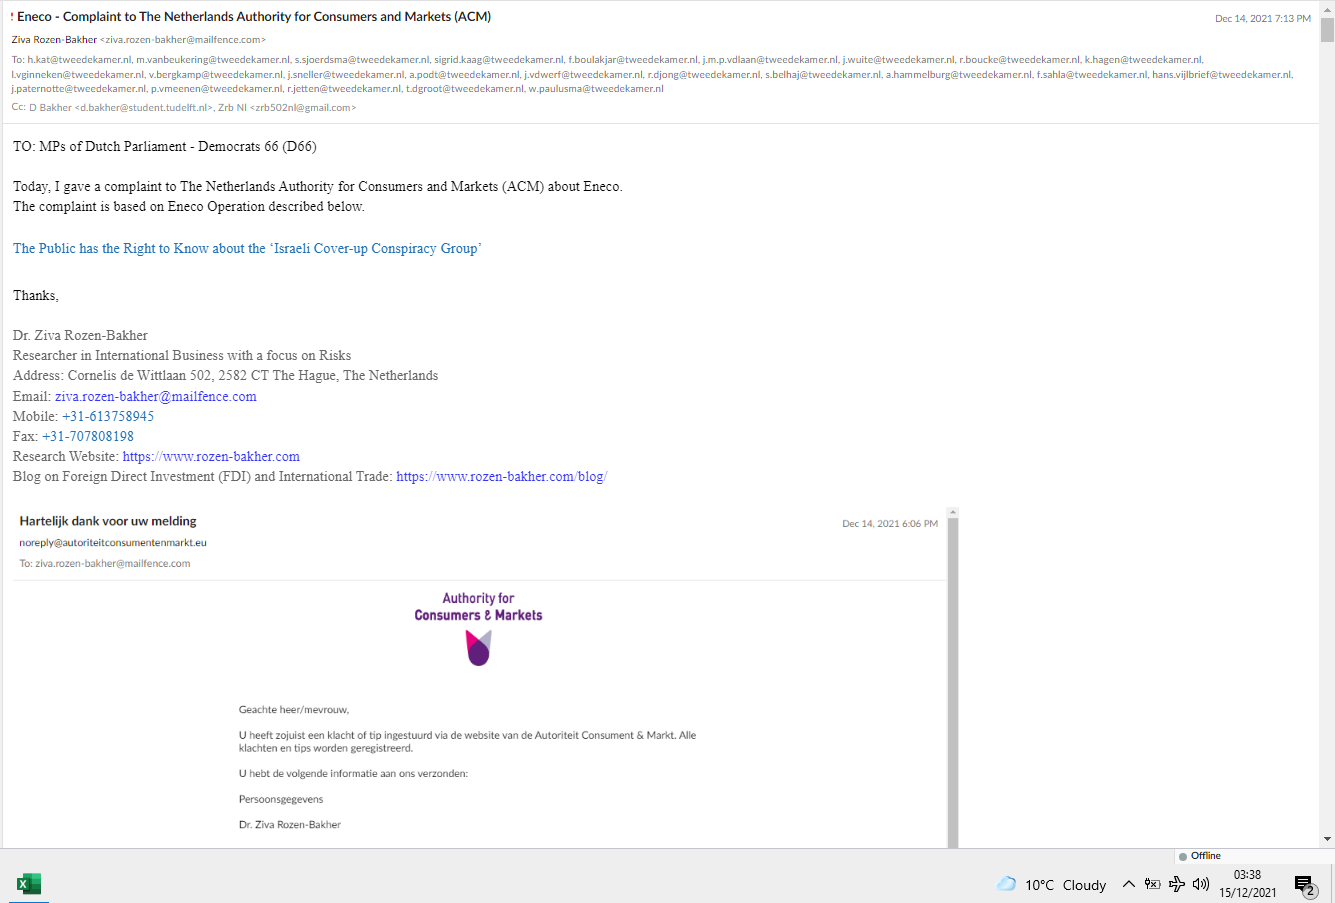The image size is (1335, 903).
Task: Click recipient w.paulusma@tweedekamer.nl
Action: pyautogui.click(x=596, y=89)
